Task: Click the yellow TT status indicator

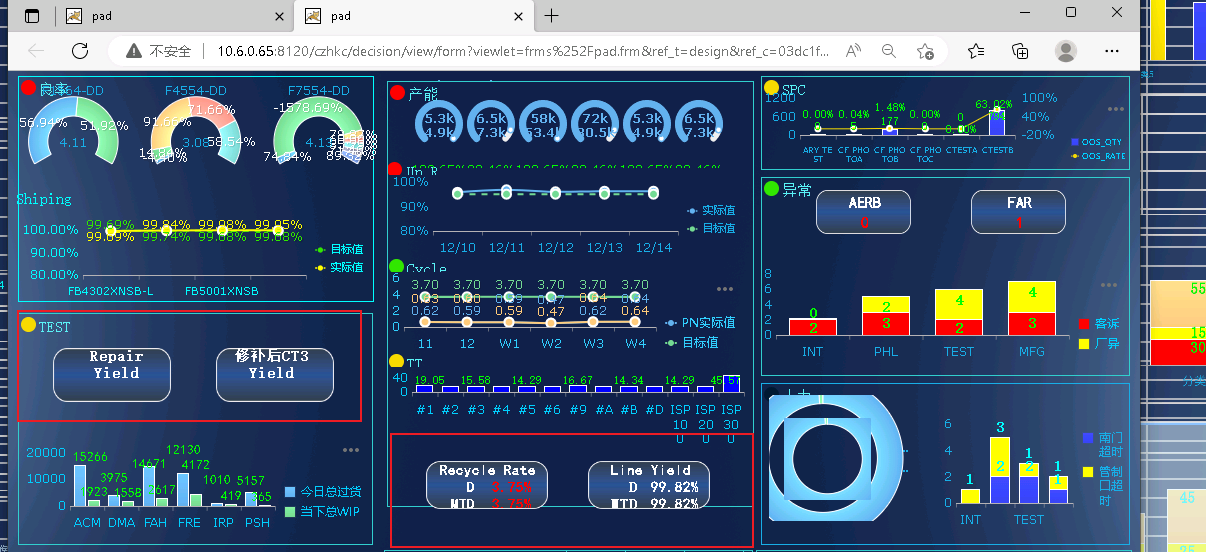Action: 395,361
